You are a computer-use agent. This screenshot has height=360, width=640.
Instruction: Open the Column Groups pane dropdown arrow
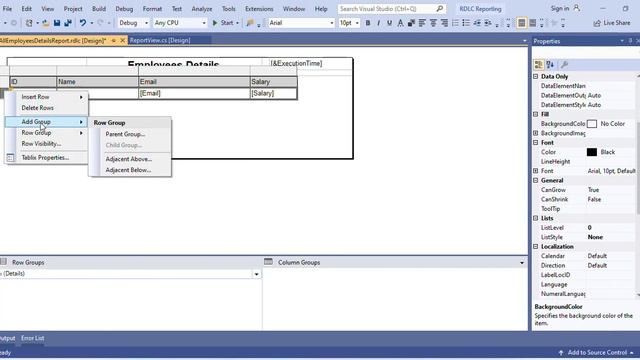tap(522, 262)
